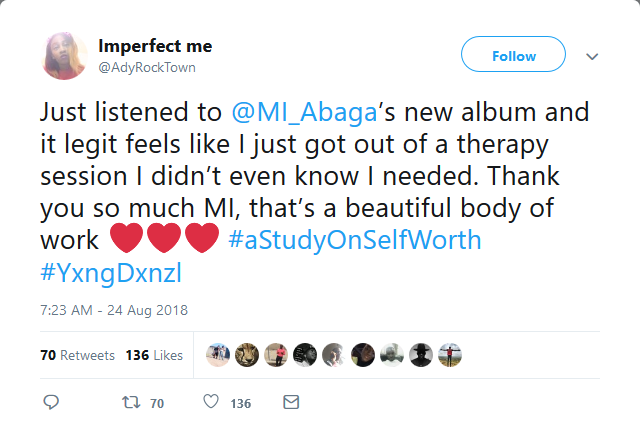Screen dimensions: 640x439
Task: Click the last liker avatar thumbnail
Action: [449, 355]
